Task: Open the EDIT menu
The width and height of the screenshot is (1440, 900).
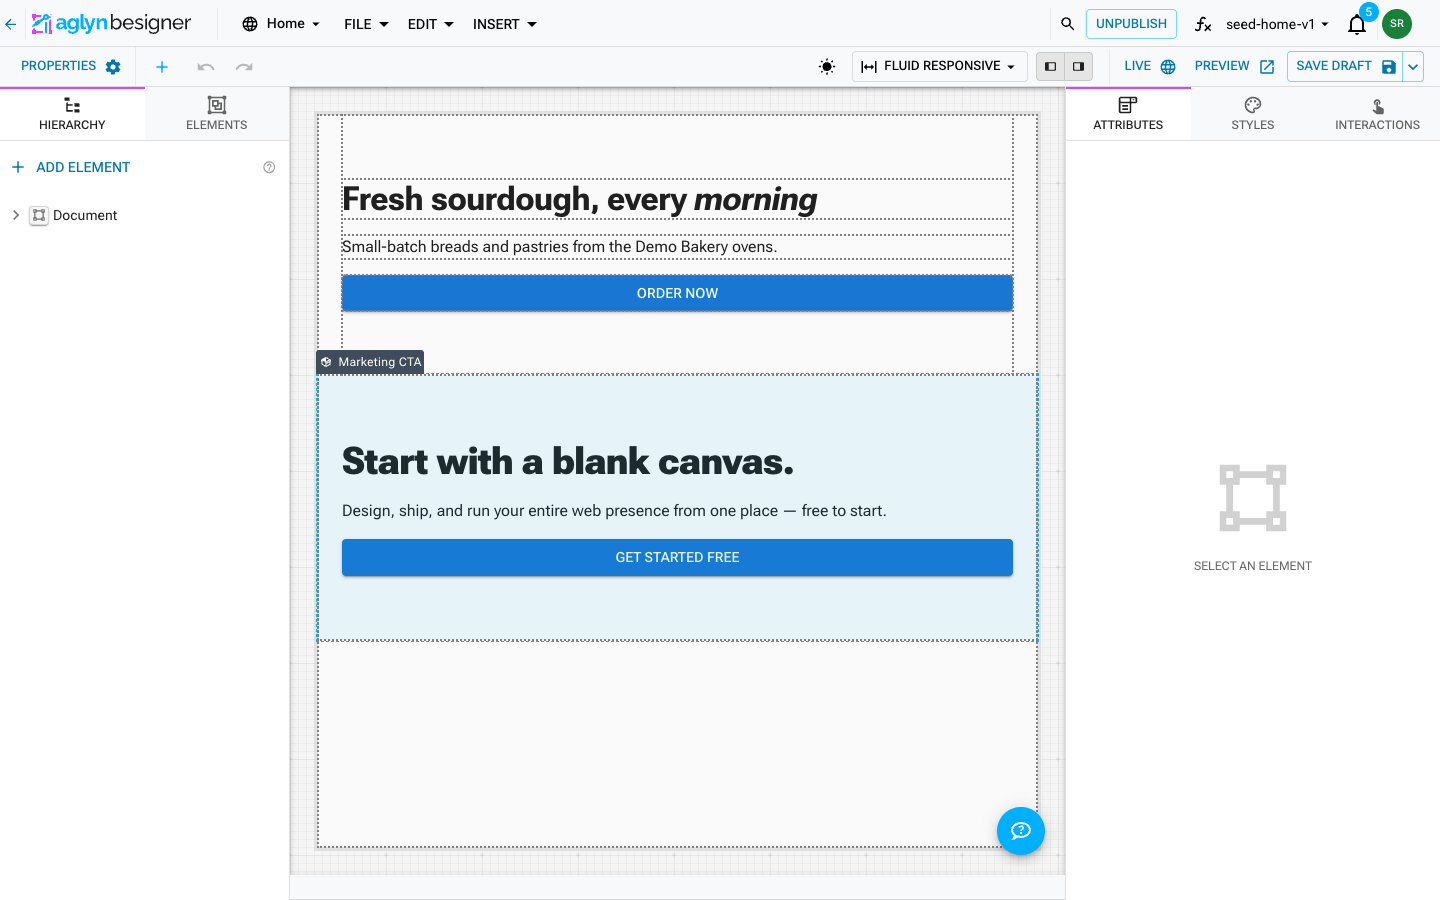Action: (430, 24)
